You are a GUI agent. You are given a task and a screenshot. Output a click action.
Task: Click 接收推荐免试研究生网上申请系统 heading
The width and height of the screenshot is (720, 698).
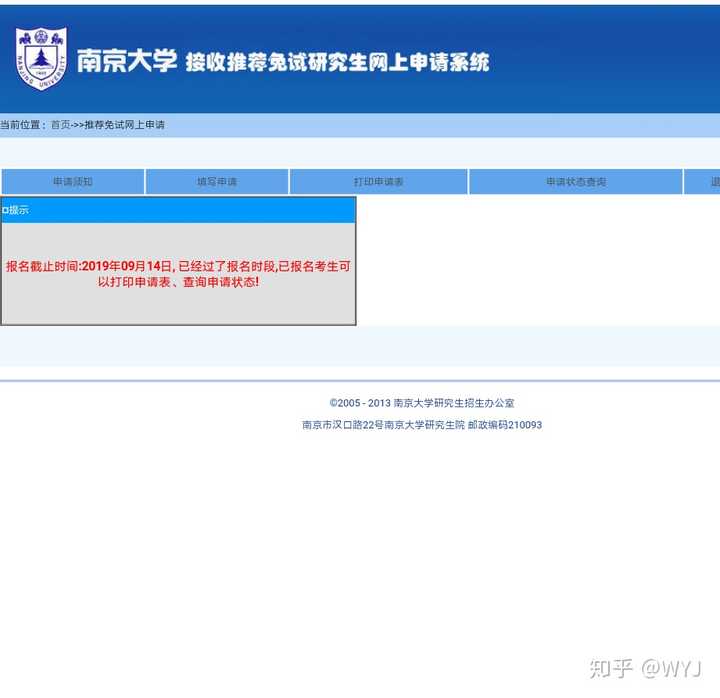pyautogui.click(x=338, y=62)
